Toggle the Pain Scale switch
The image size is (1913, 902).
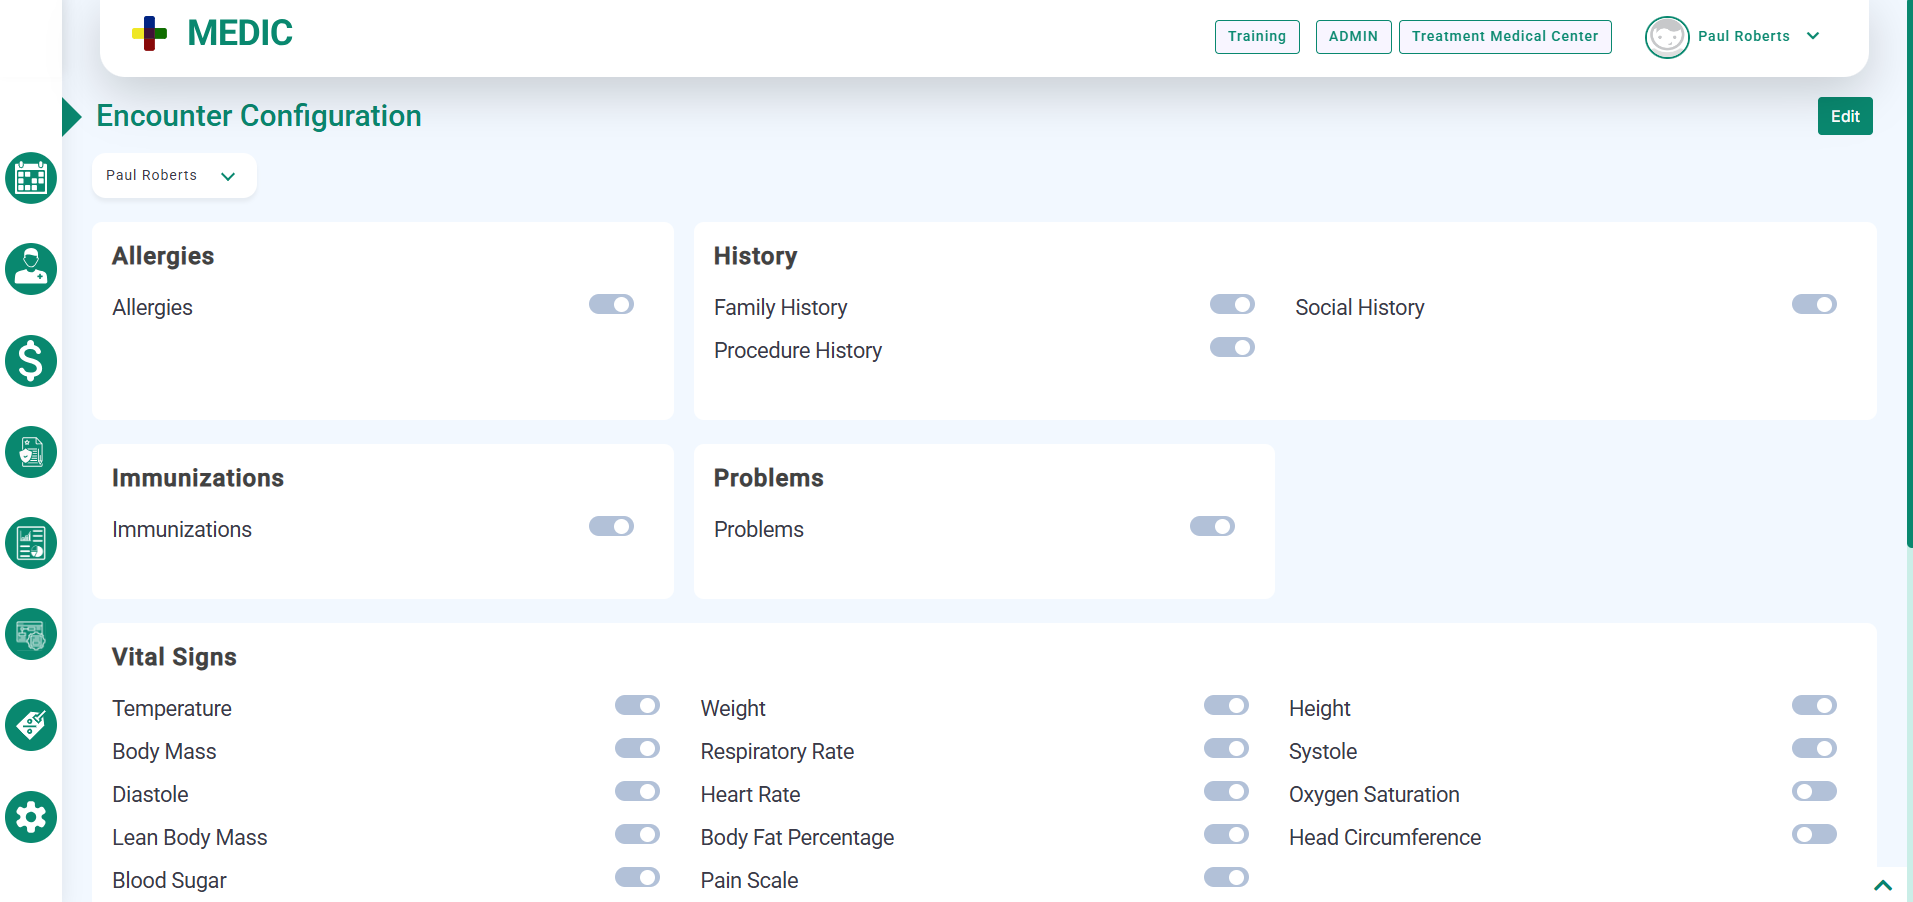[1226, 877]
